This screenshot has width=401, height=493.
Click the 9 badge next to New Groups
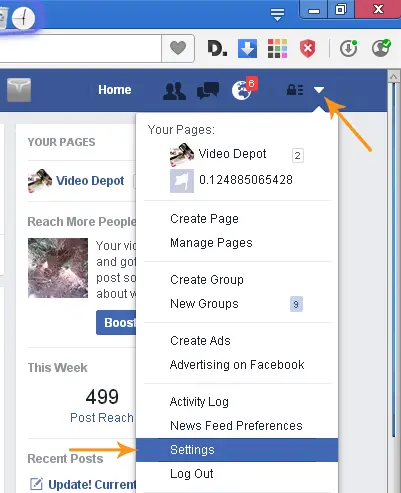(x=296, y=304)
